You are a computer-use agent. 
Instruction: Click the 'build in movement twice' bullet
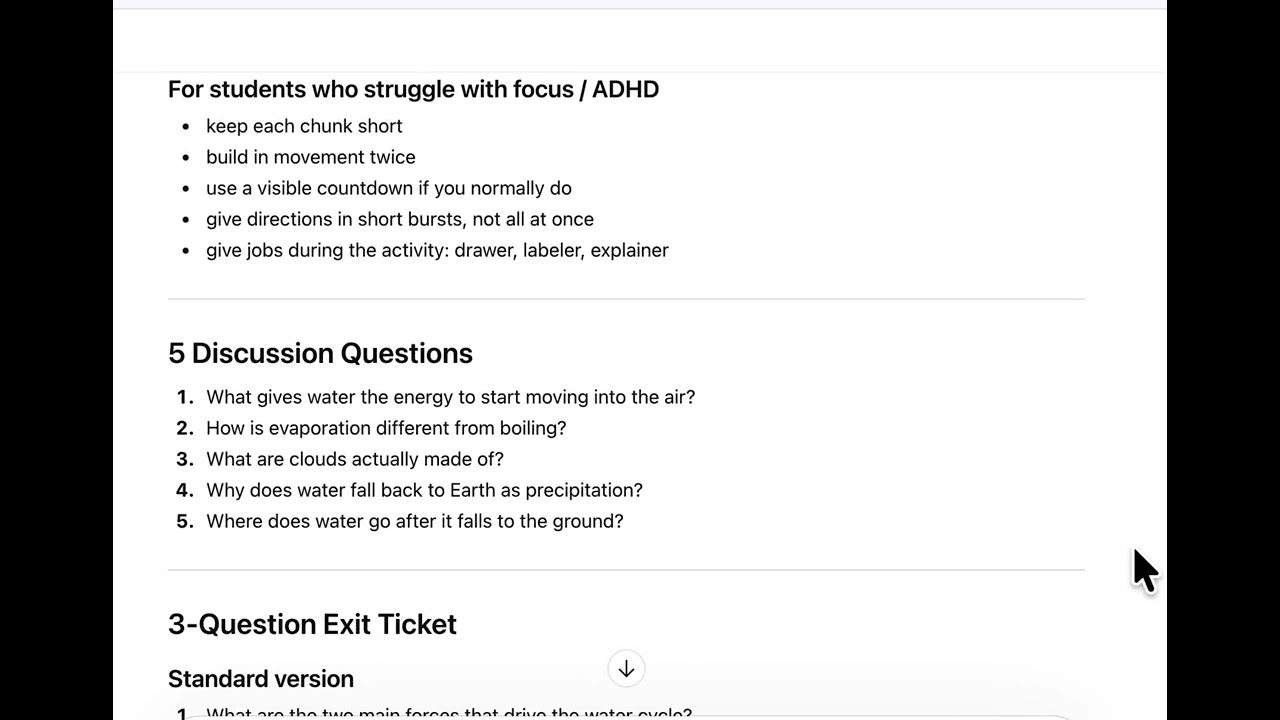[310, 157]
